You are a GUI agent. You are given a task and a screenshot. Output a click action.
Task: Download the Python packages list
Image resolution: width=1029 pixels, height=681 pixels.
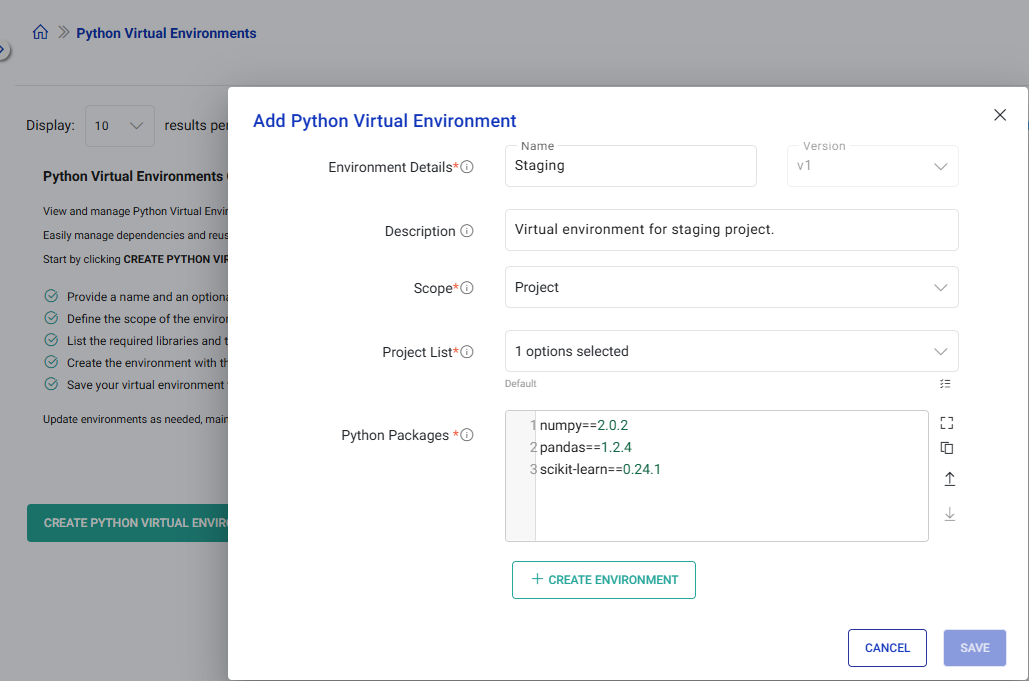coord(948,514)
